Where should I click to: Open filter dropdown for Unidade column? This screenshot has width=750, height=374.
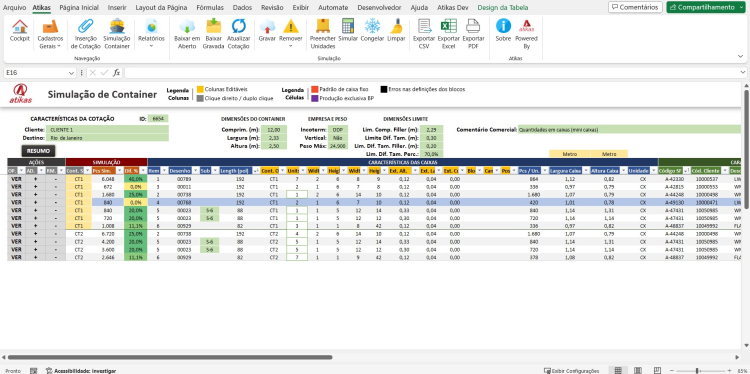[x=654, y=170]
